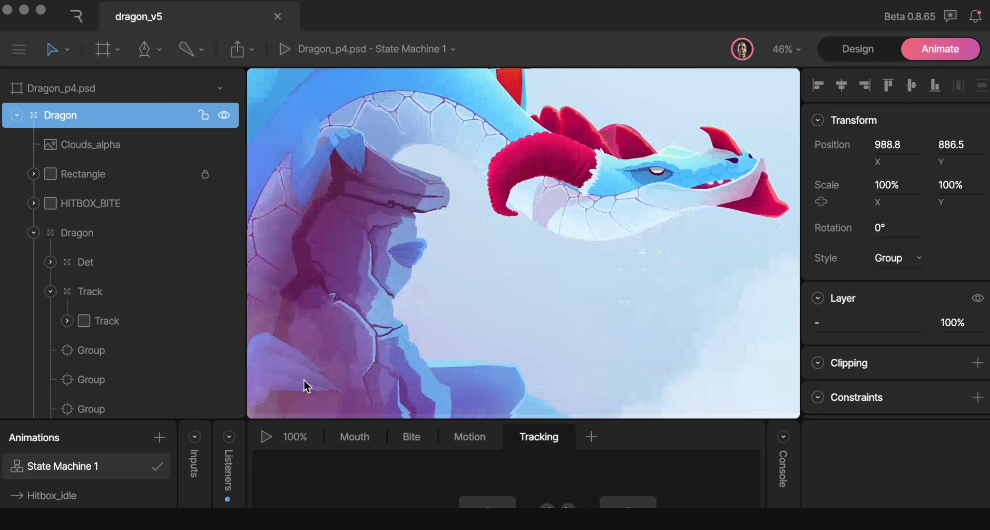Switch to the Motion layer tab
990x530 pixels.
click(470, 437)
